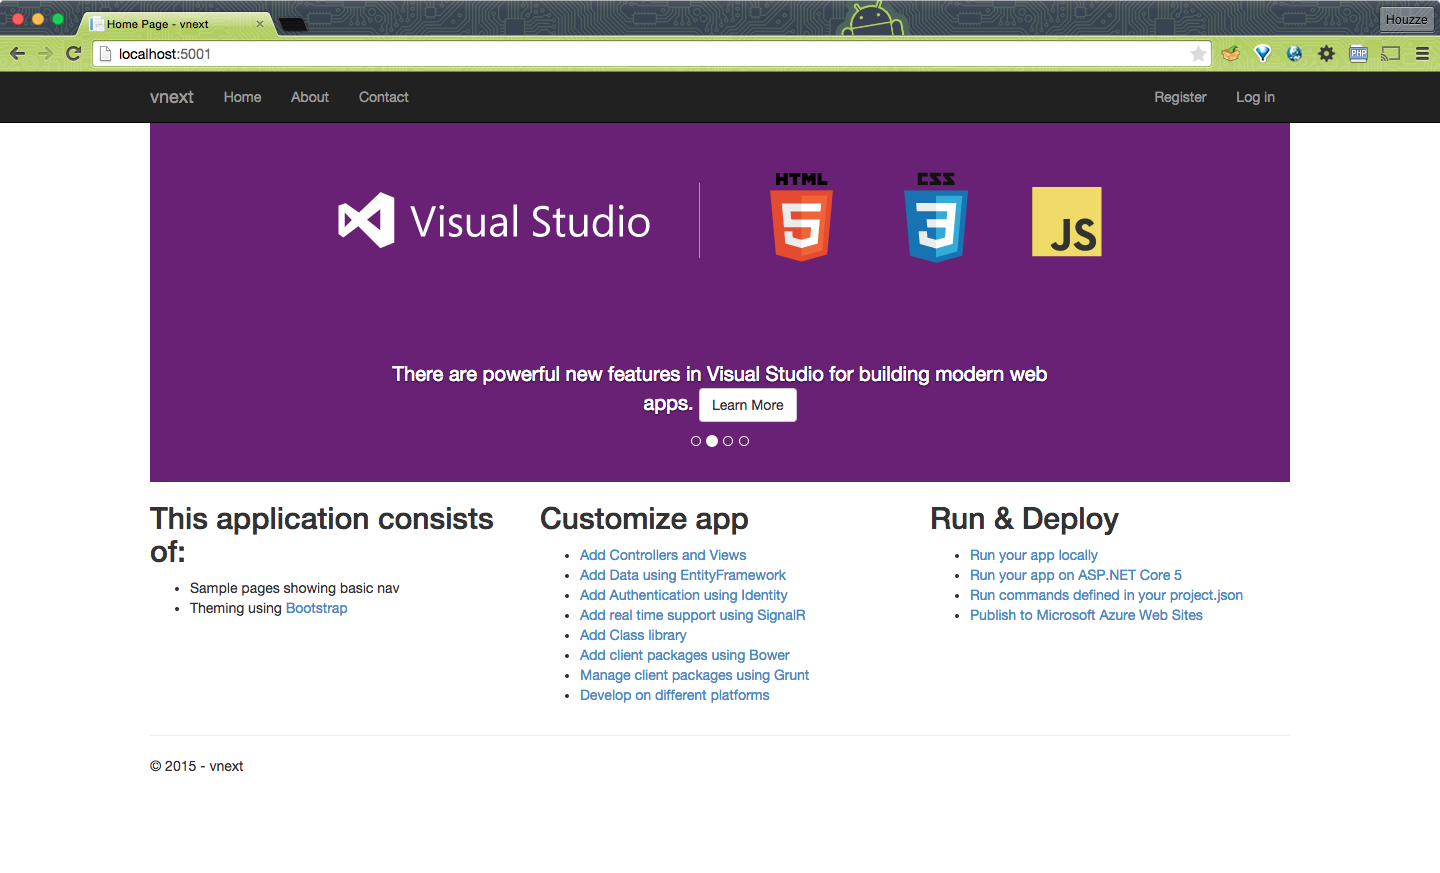Click the Customize app heading
The width and height of the screenshot is (1440, 873).
[x=644, y=519]
